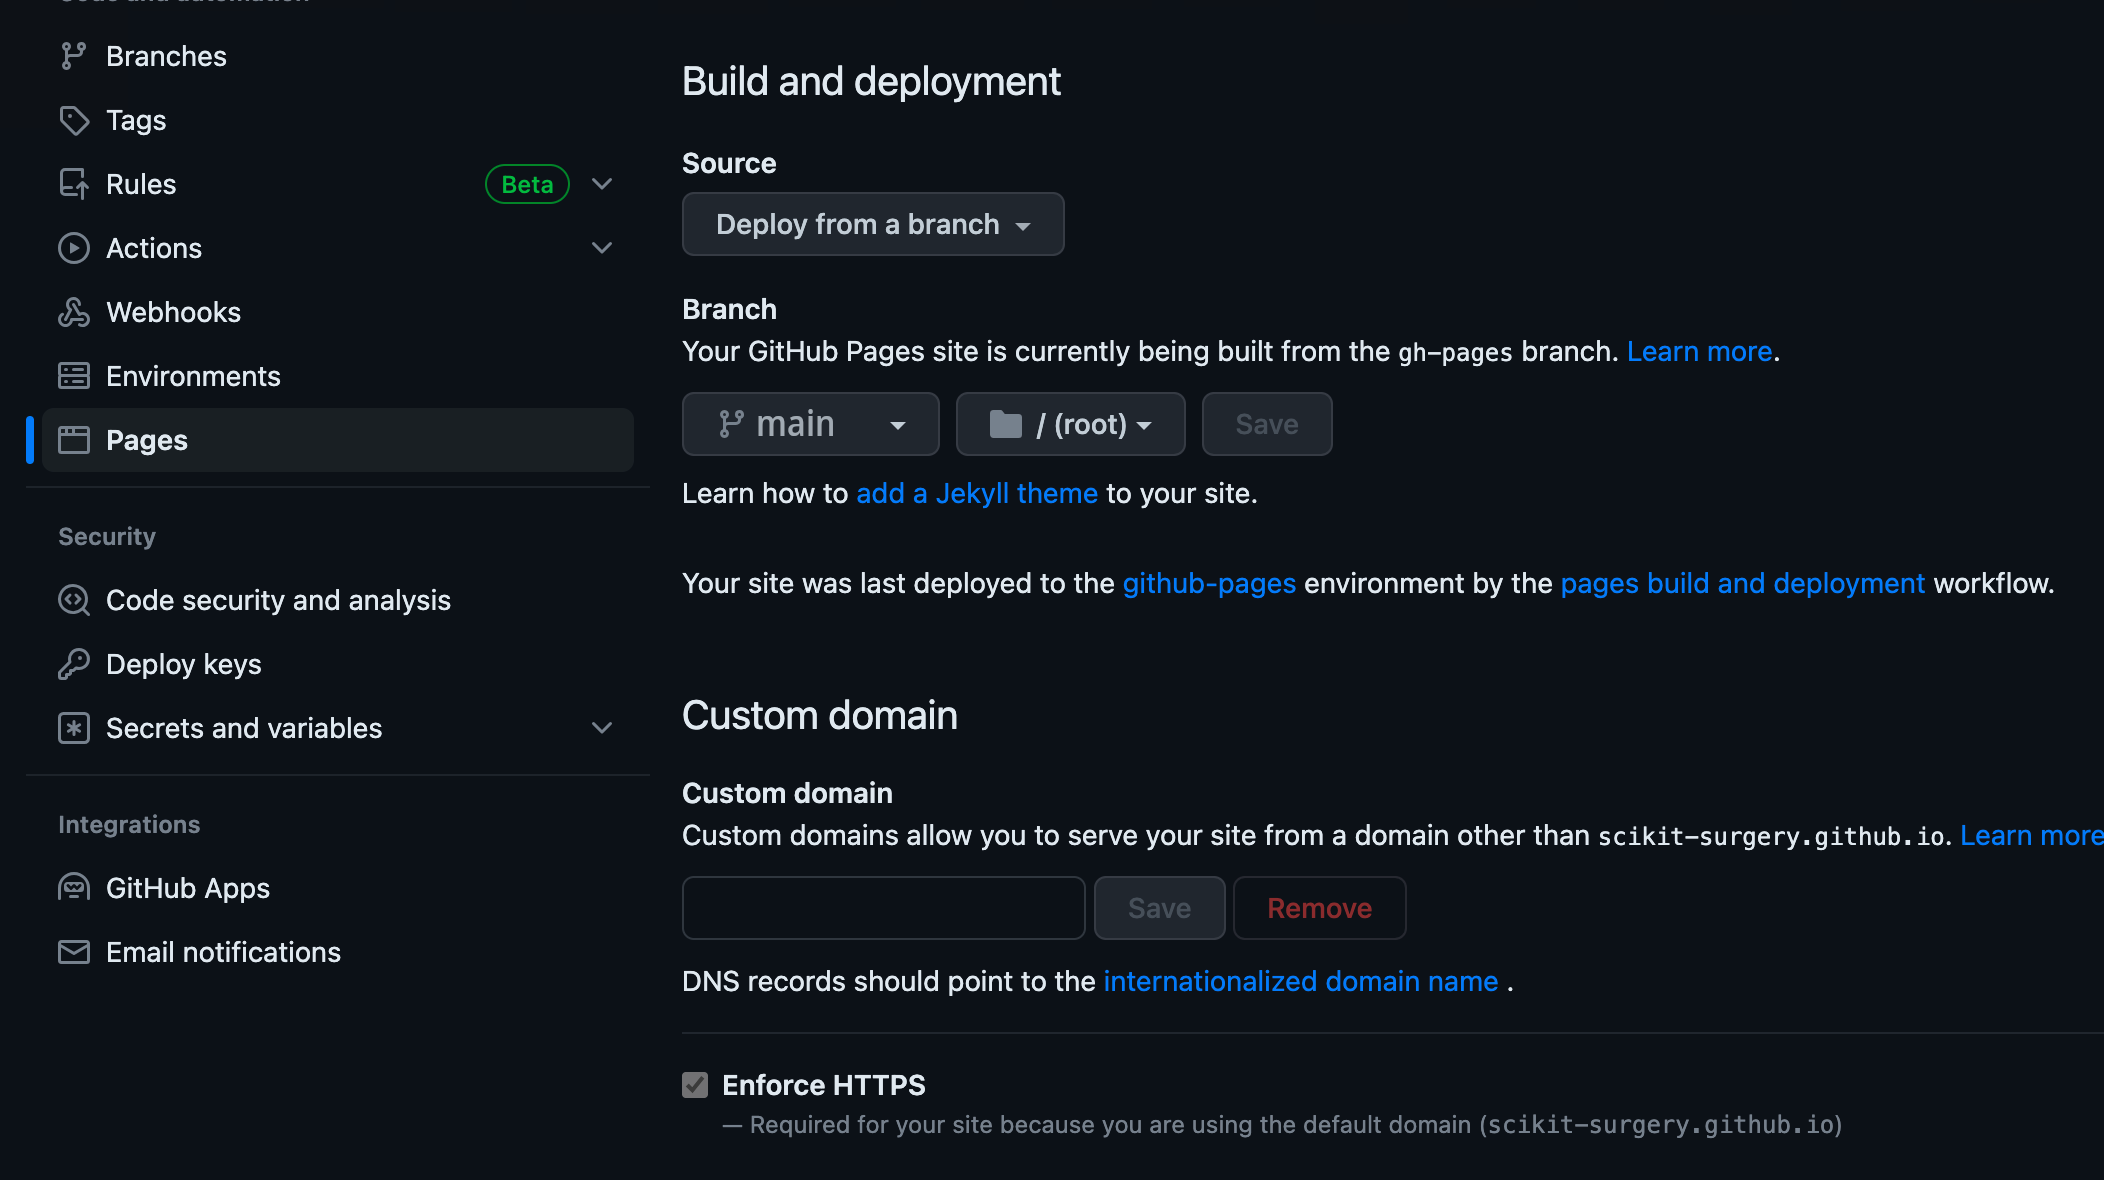Open the Actions settings menu item
This screenshot has height=1180, width=2104.
pyautogui.click(x=154, y=248)
